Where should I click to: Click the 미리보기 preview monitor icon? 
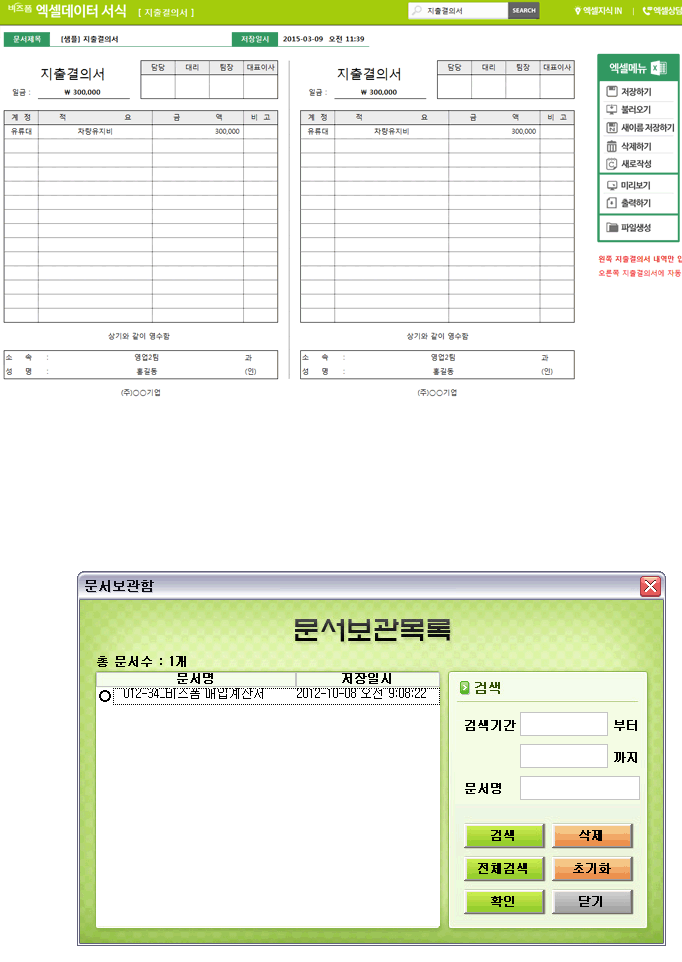click(611, 185)
